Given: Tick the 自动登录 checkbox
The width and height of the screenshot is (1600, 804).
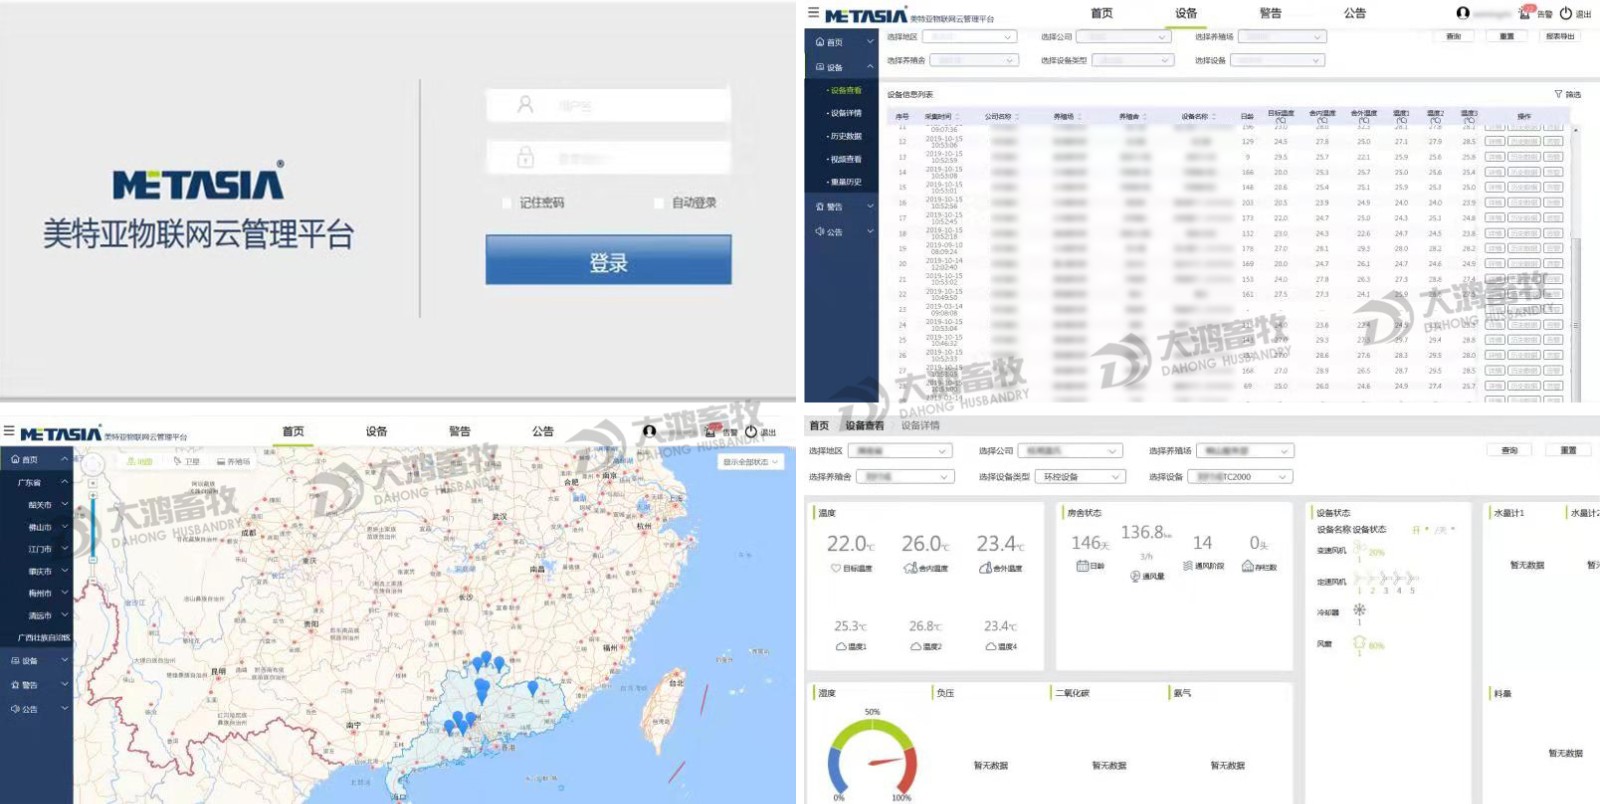Looking at the screenshot, I should (x=659, y=203).
